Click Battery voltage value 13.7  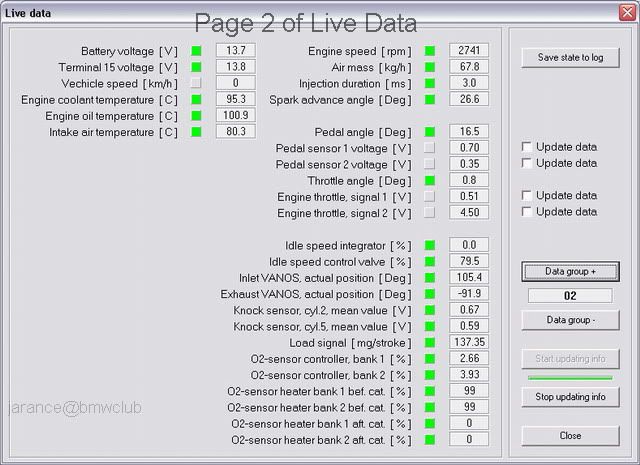236,50
